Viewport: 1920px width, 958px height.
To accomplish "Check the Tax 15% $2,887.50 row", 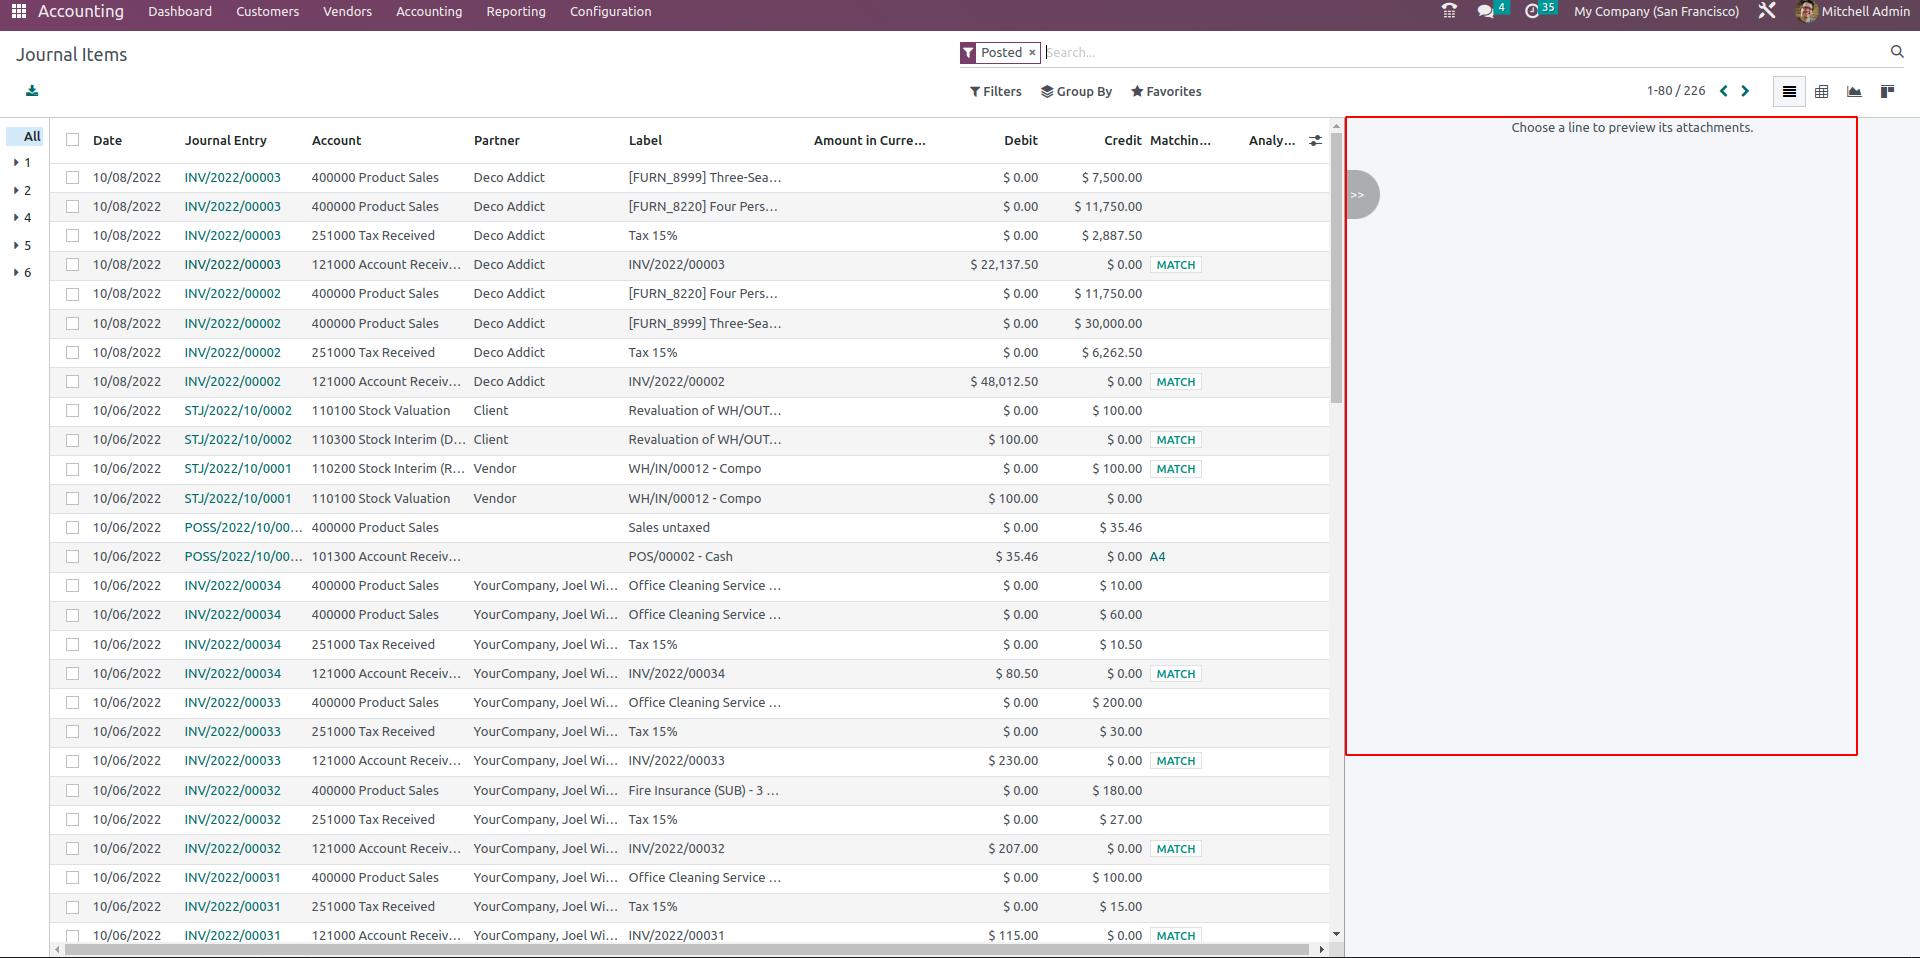I will tap(72, 235).
